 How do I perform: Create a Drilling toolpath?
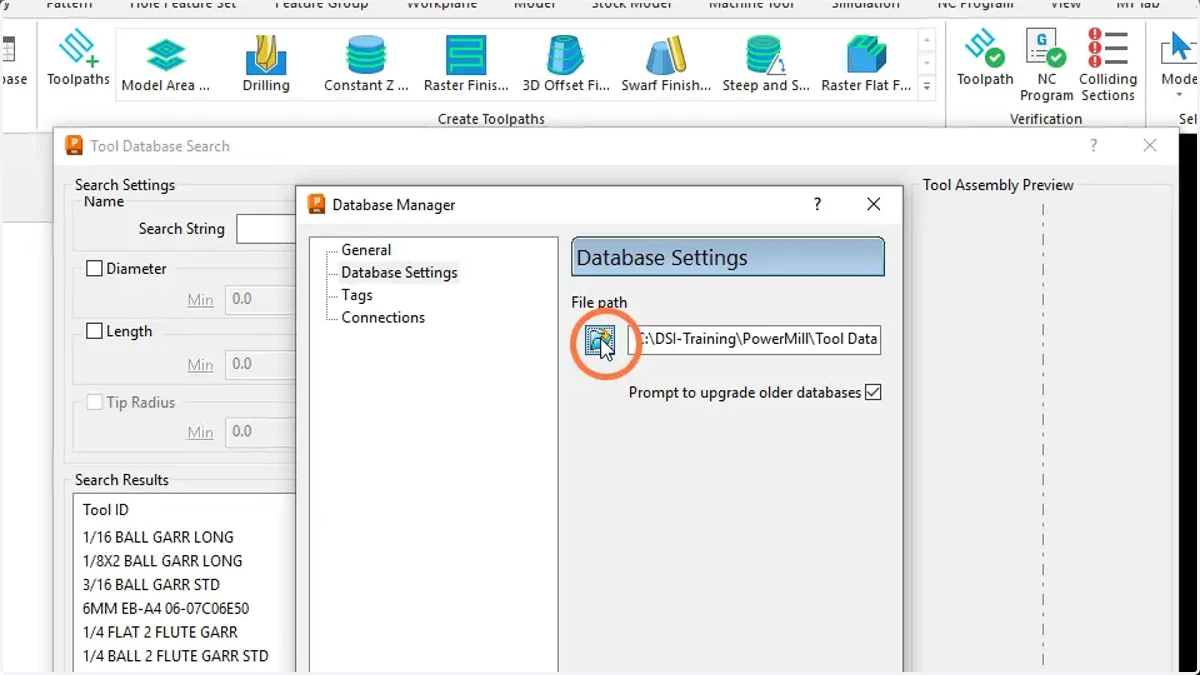[266, 64]
